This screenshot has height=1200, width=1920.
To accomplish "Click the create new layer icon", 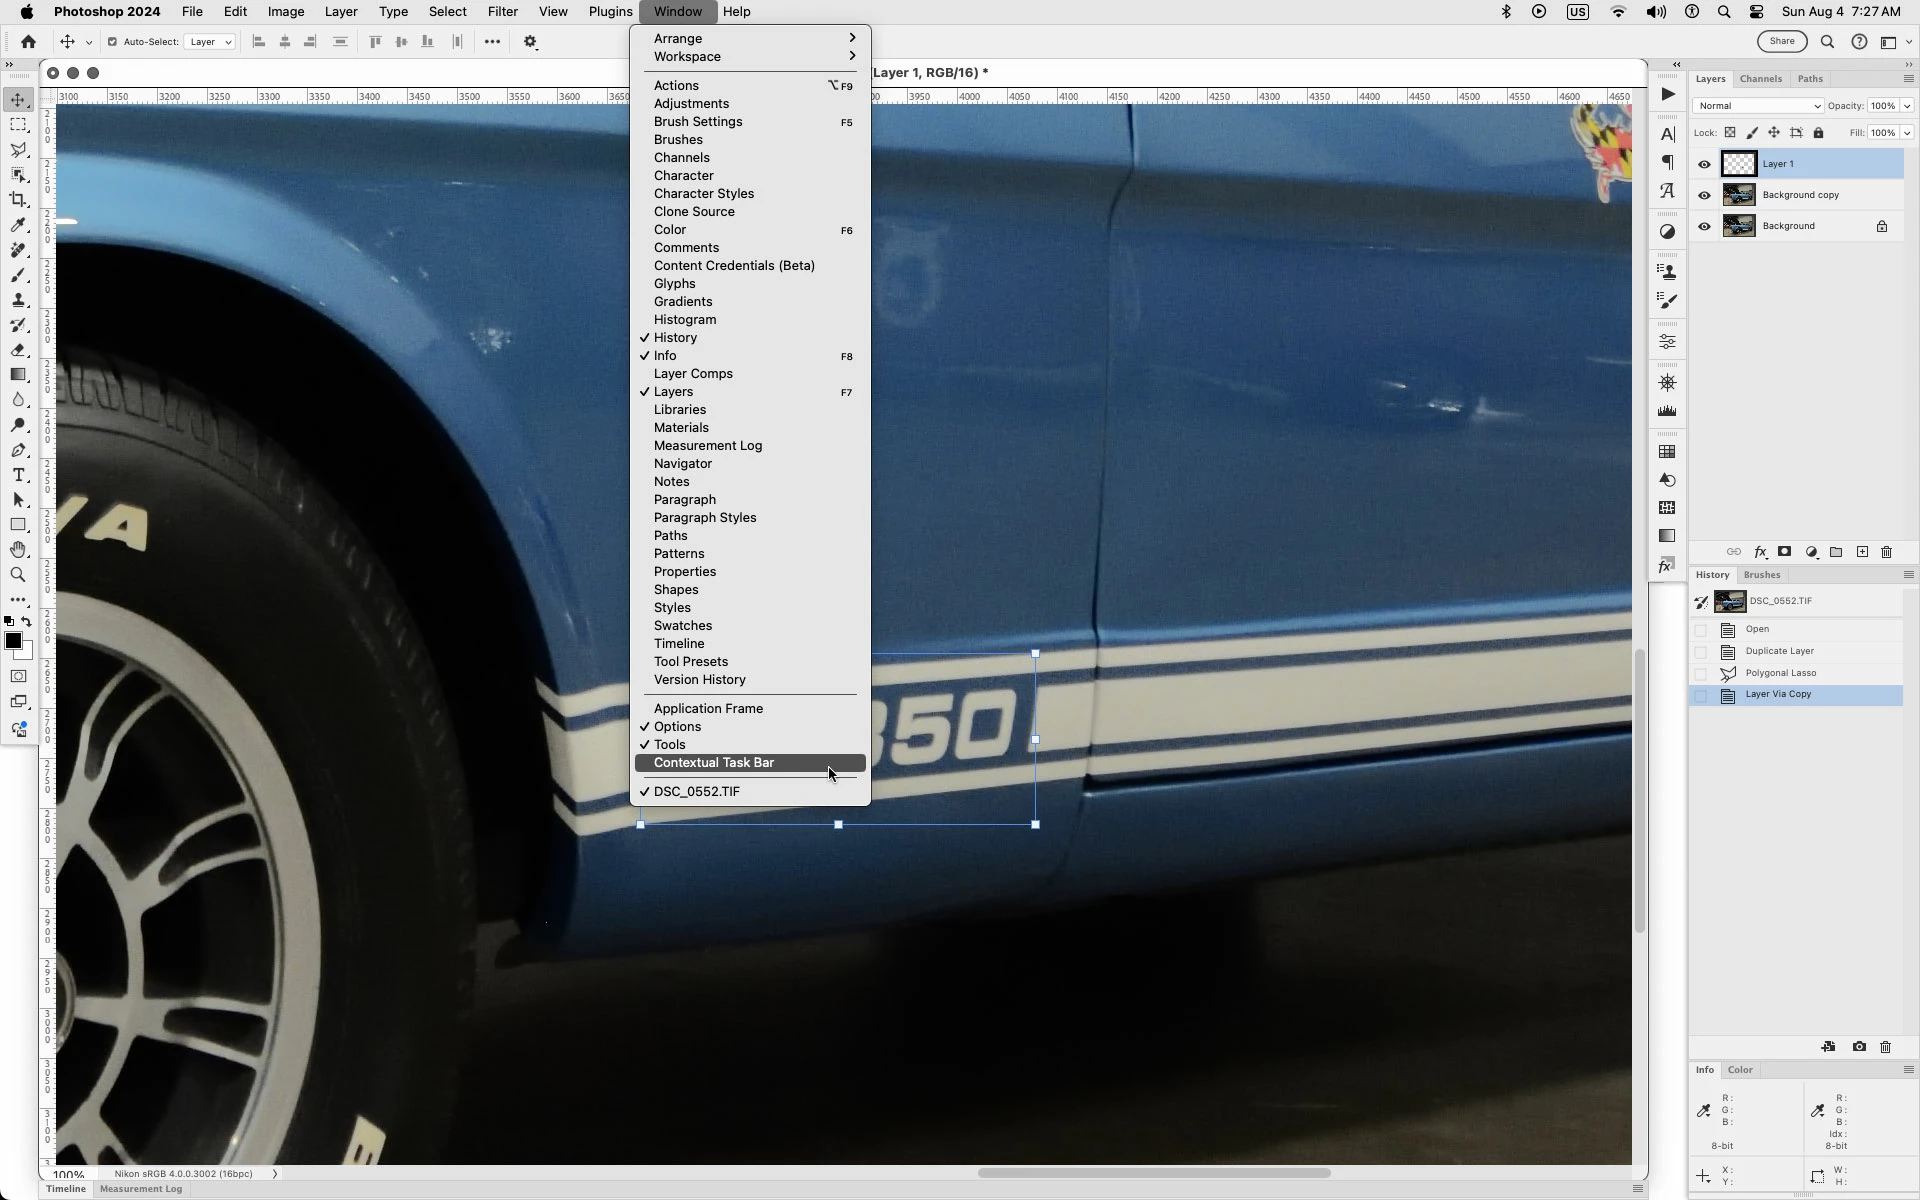I will point(1862,552).
